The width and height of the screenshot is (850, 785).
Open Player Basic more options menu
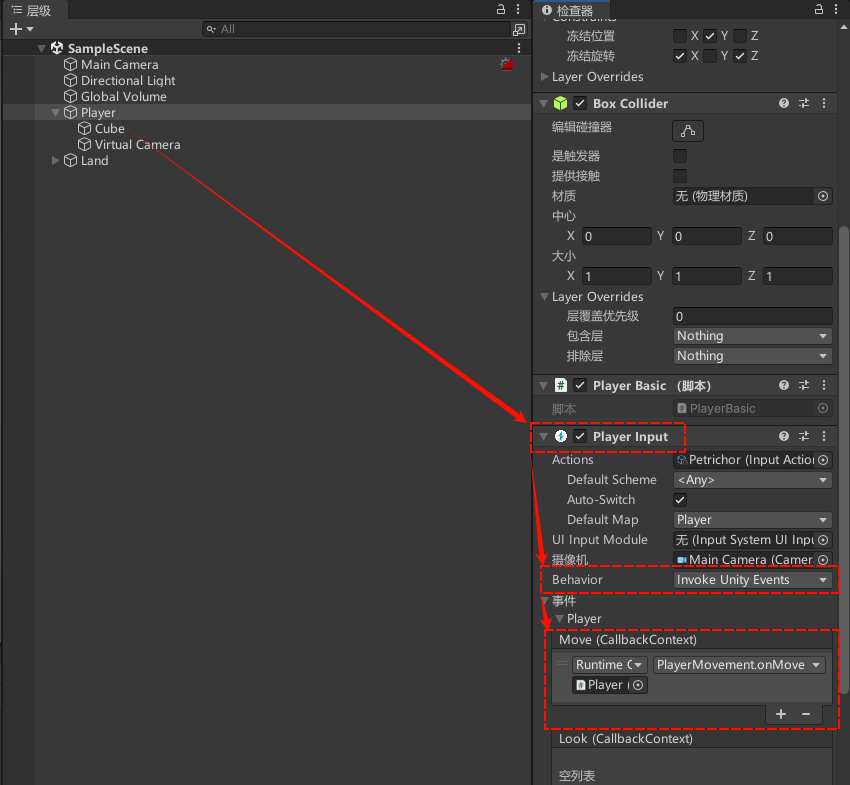[x=824, y=385]
